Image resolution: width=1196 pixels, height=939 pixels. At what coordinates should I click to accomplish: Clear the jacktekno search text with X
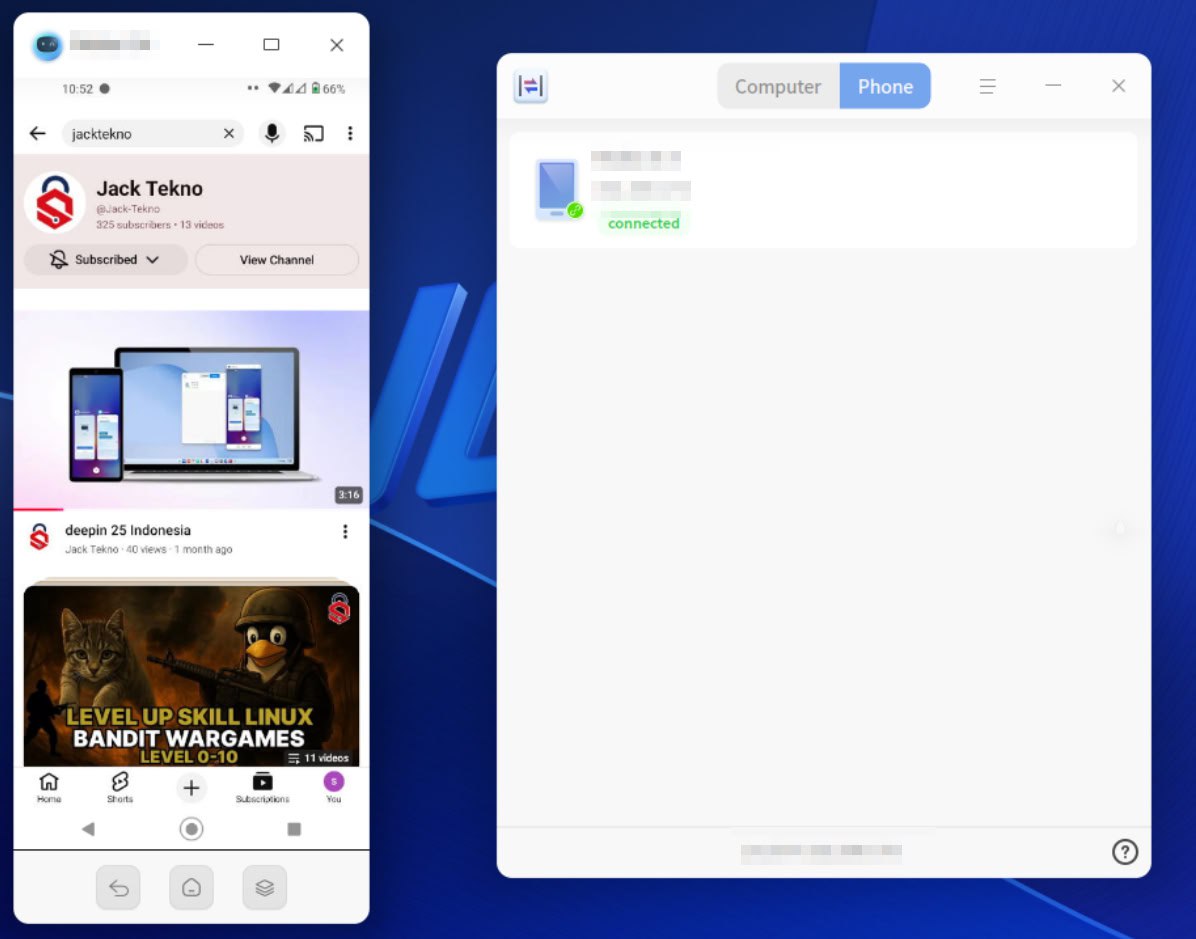pos(229,133)
